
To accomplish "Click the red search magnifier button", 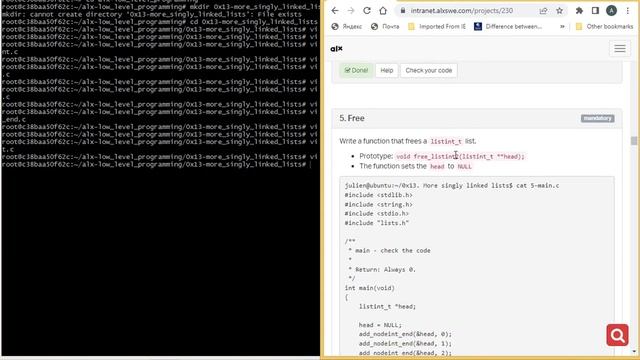I will (x=617, y=335).
